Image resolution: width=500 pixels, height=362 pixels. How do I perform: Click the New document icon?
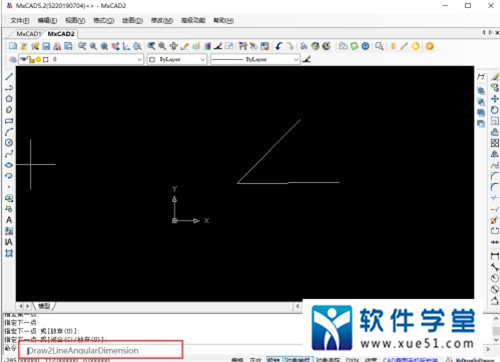[x=13, y=46]
